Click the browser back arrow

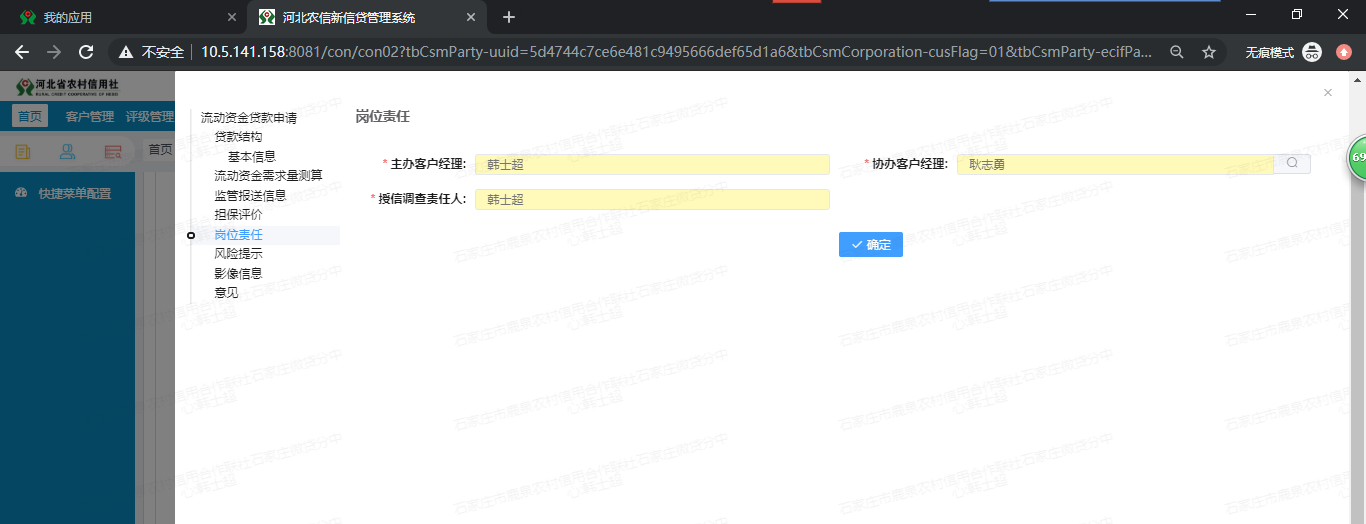[x=22, y=52]
